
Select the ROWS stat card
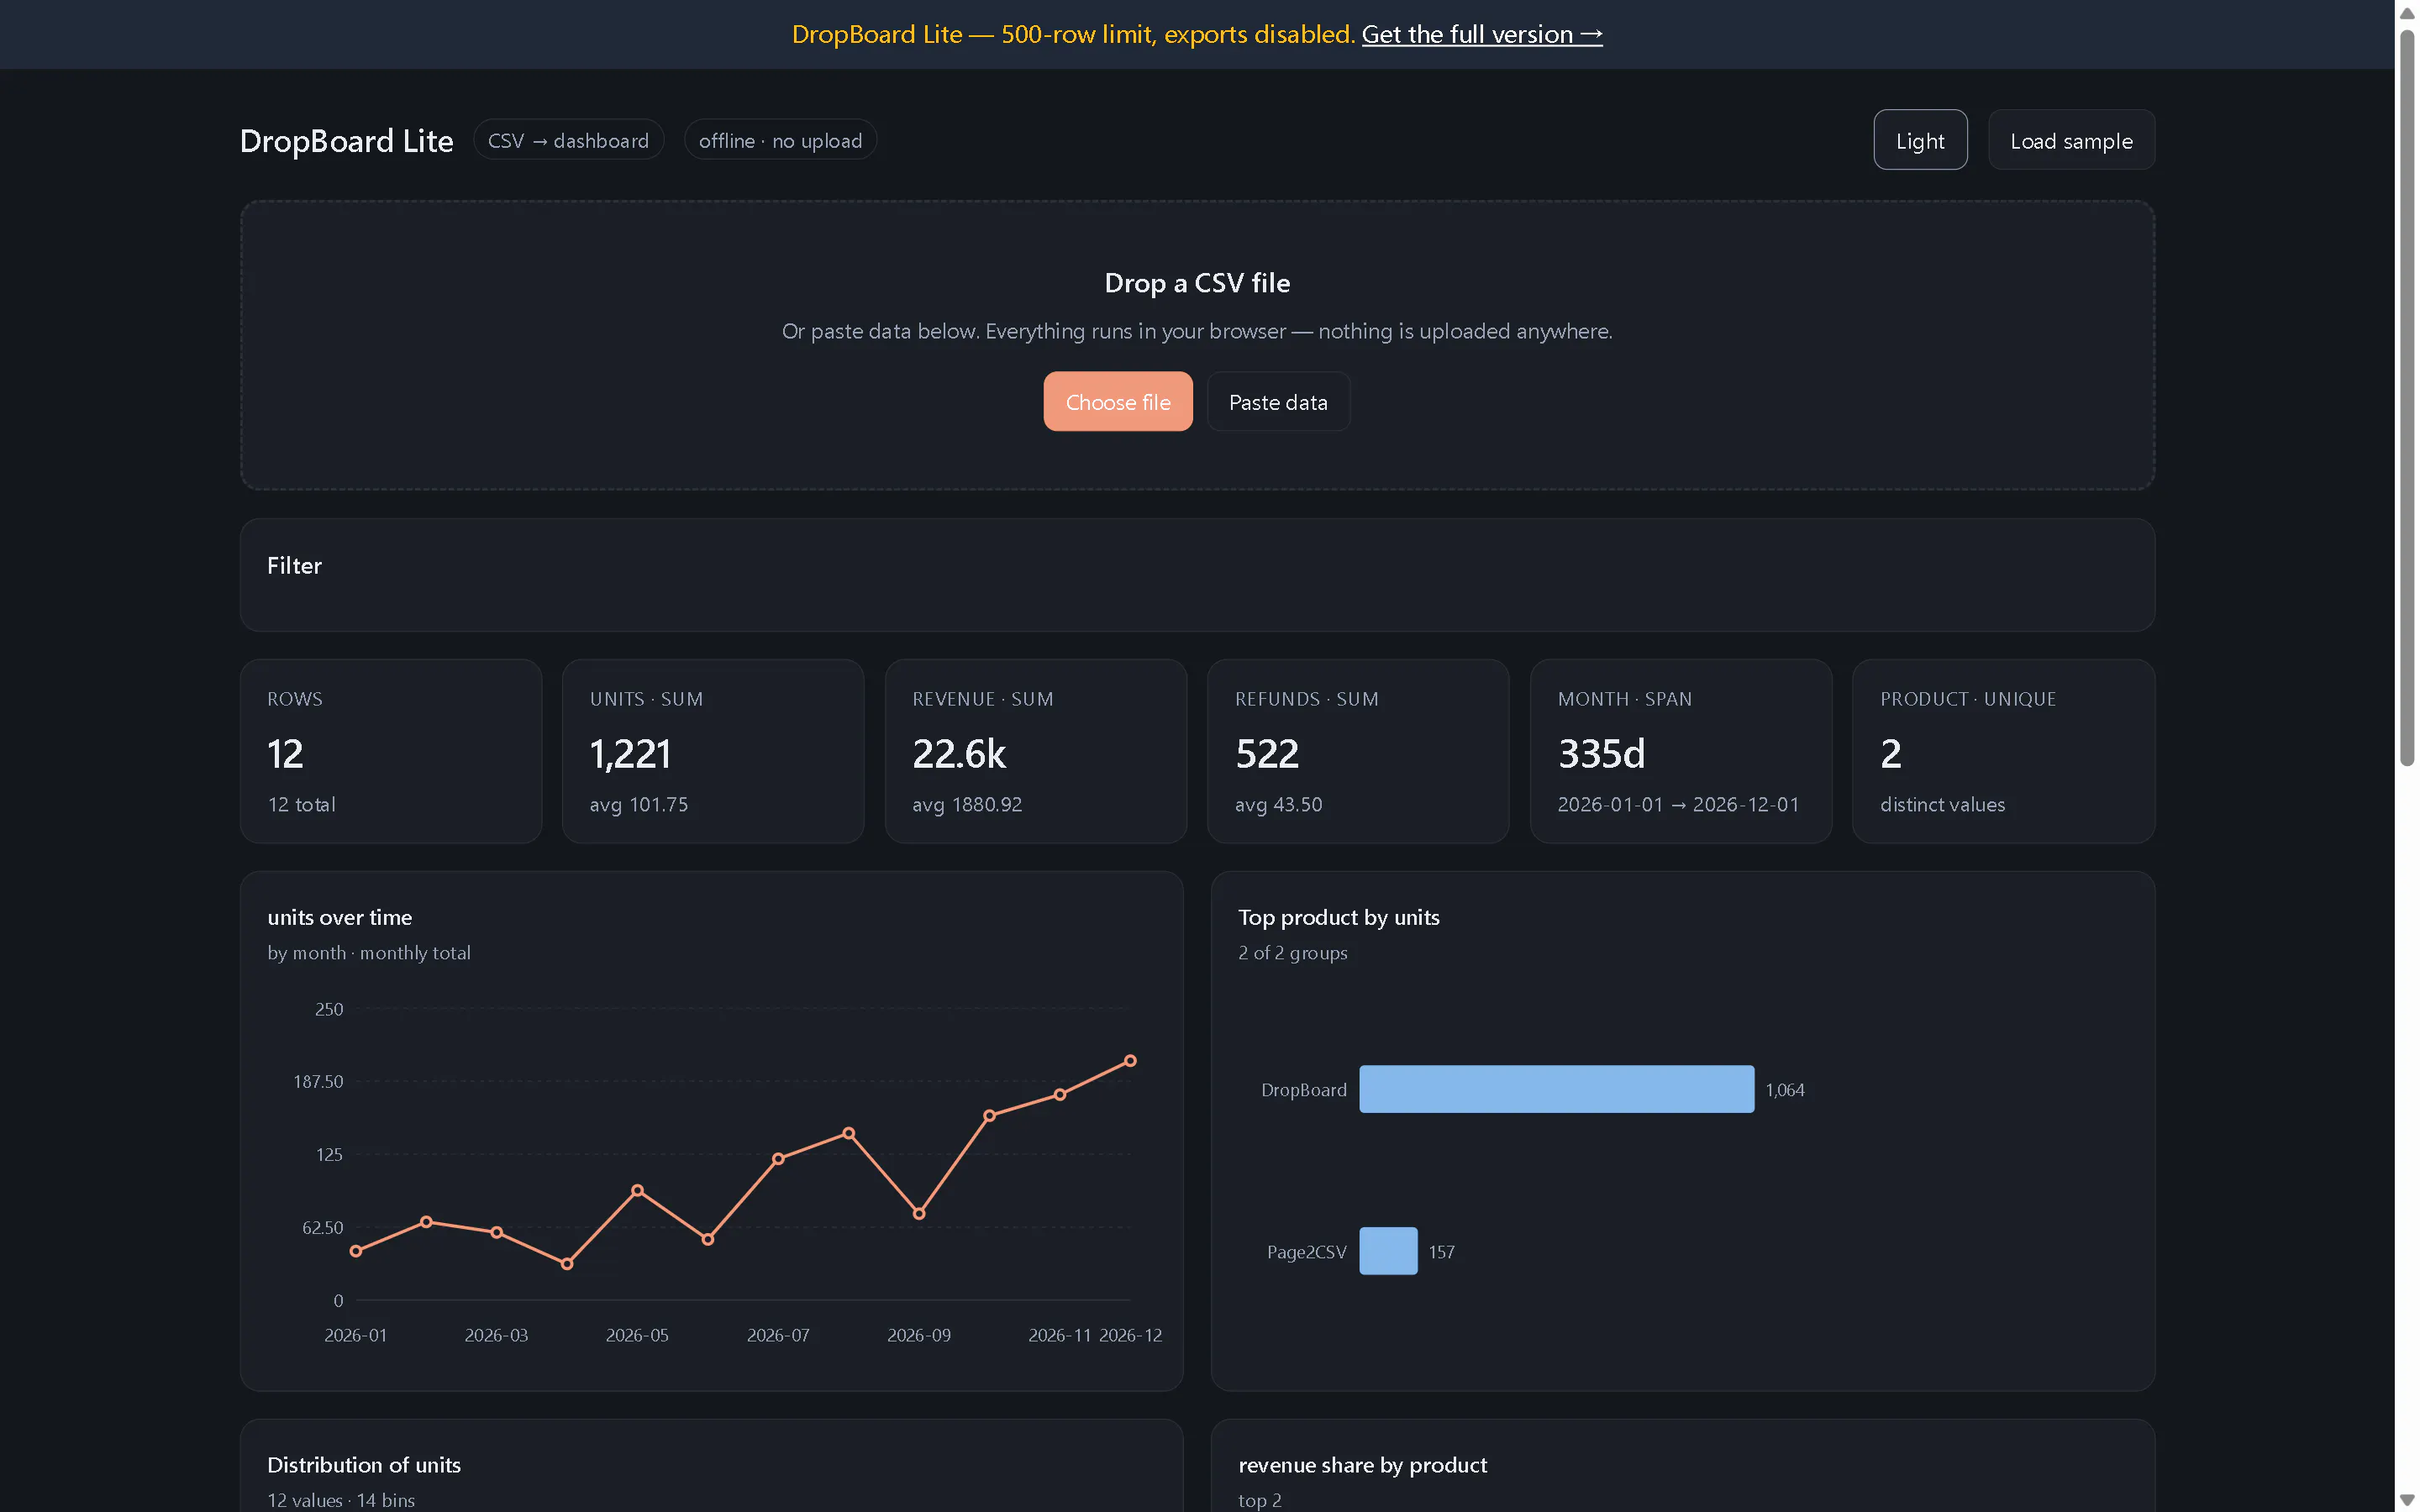[391, 751]
